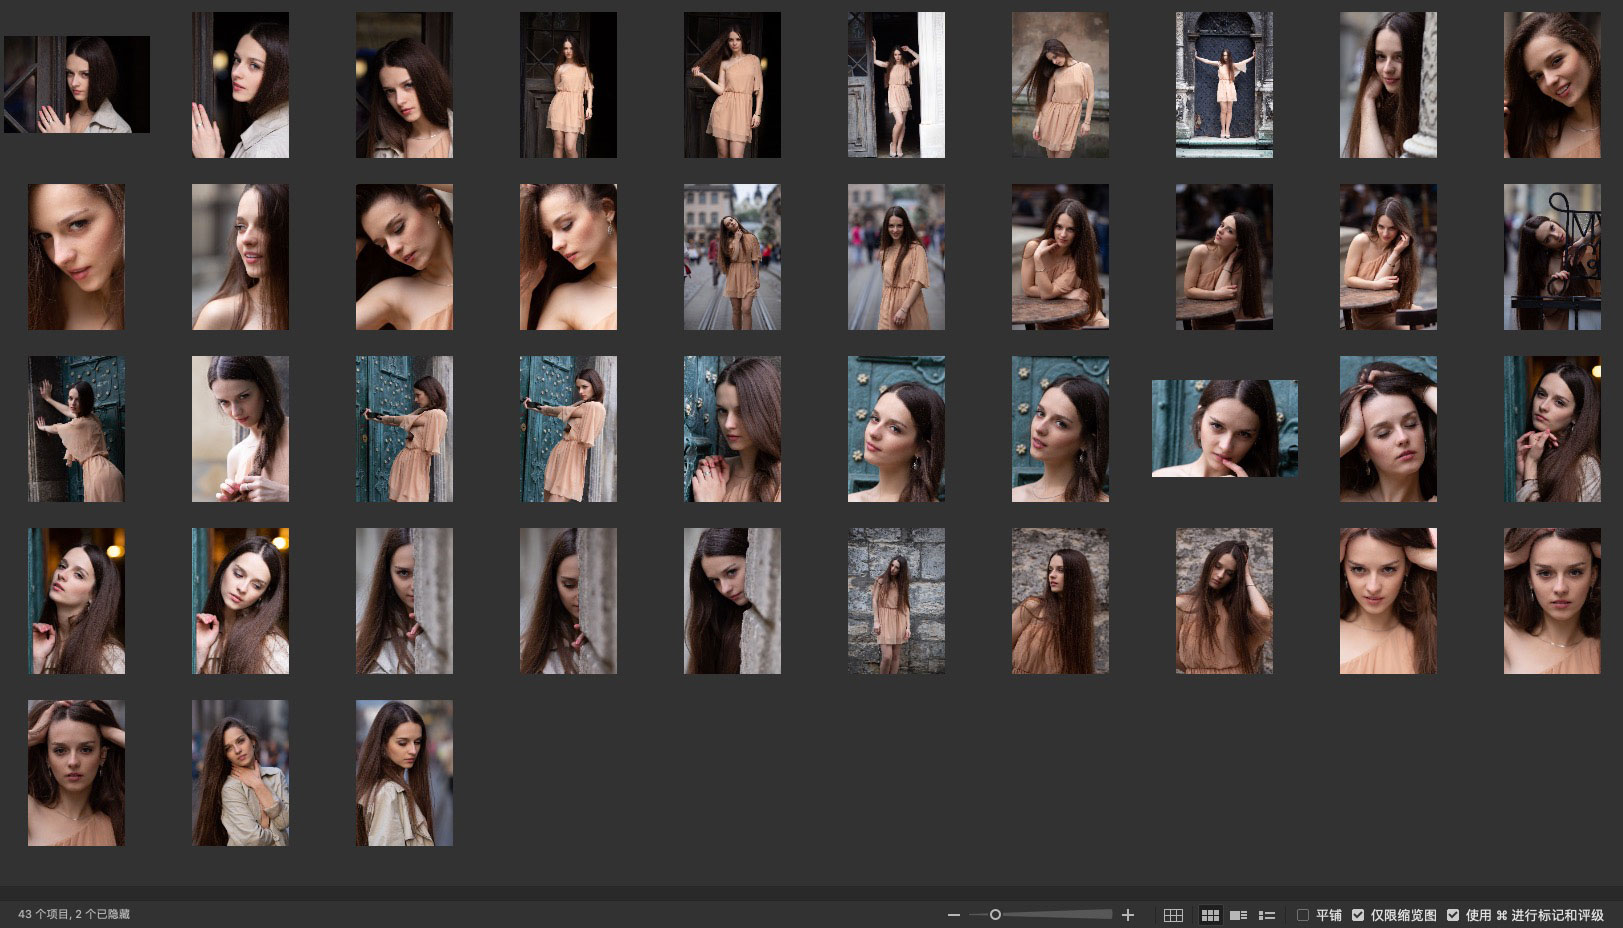Click the plus icon to enlarge thumbnails

click(x=1128, y=915)
